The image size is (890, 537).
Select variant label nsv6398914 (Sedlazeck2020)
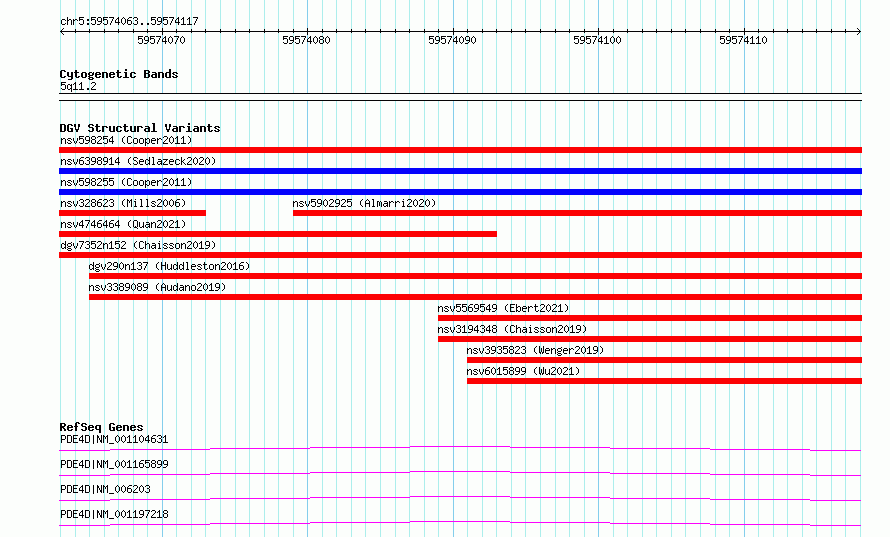coord(138,161)
